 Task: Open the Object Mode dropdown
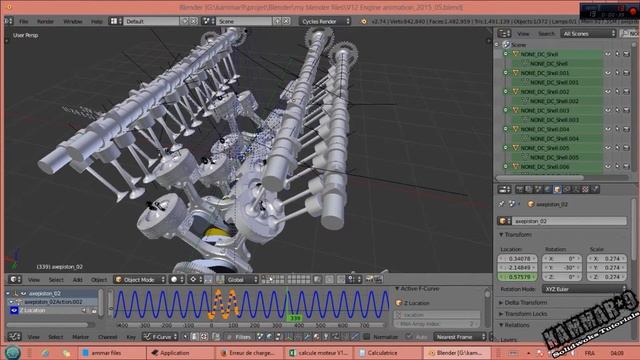pyautogui.click(x=140, y=279)
